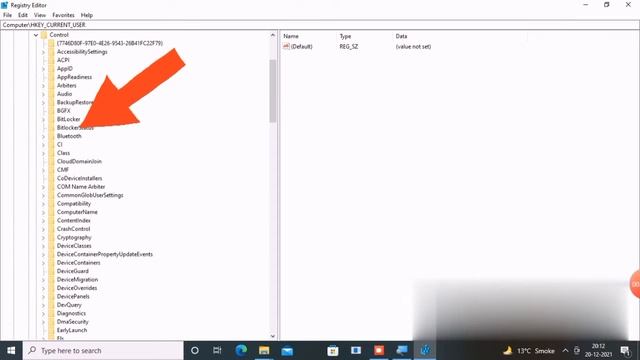Select the CrashControl folder icon

coord(51,229)
